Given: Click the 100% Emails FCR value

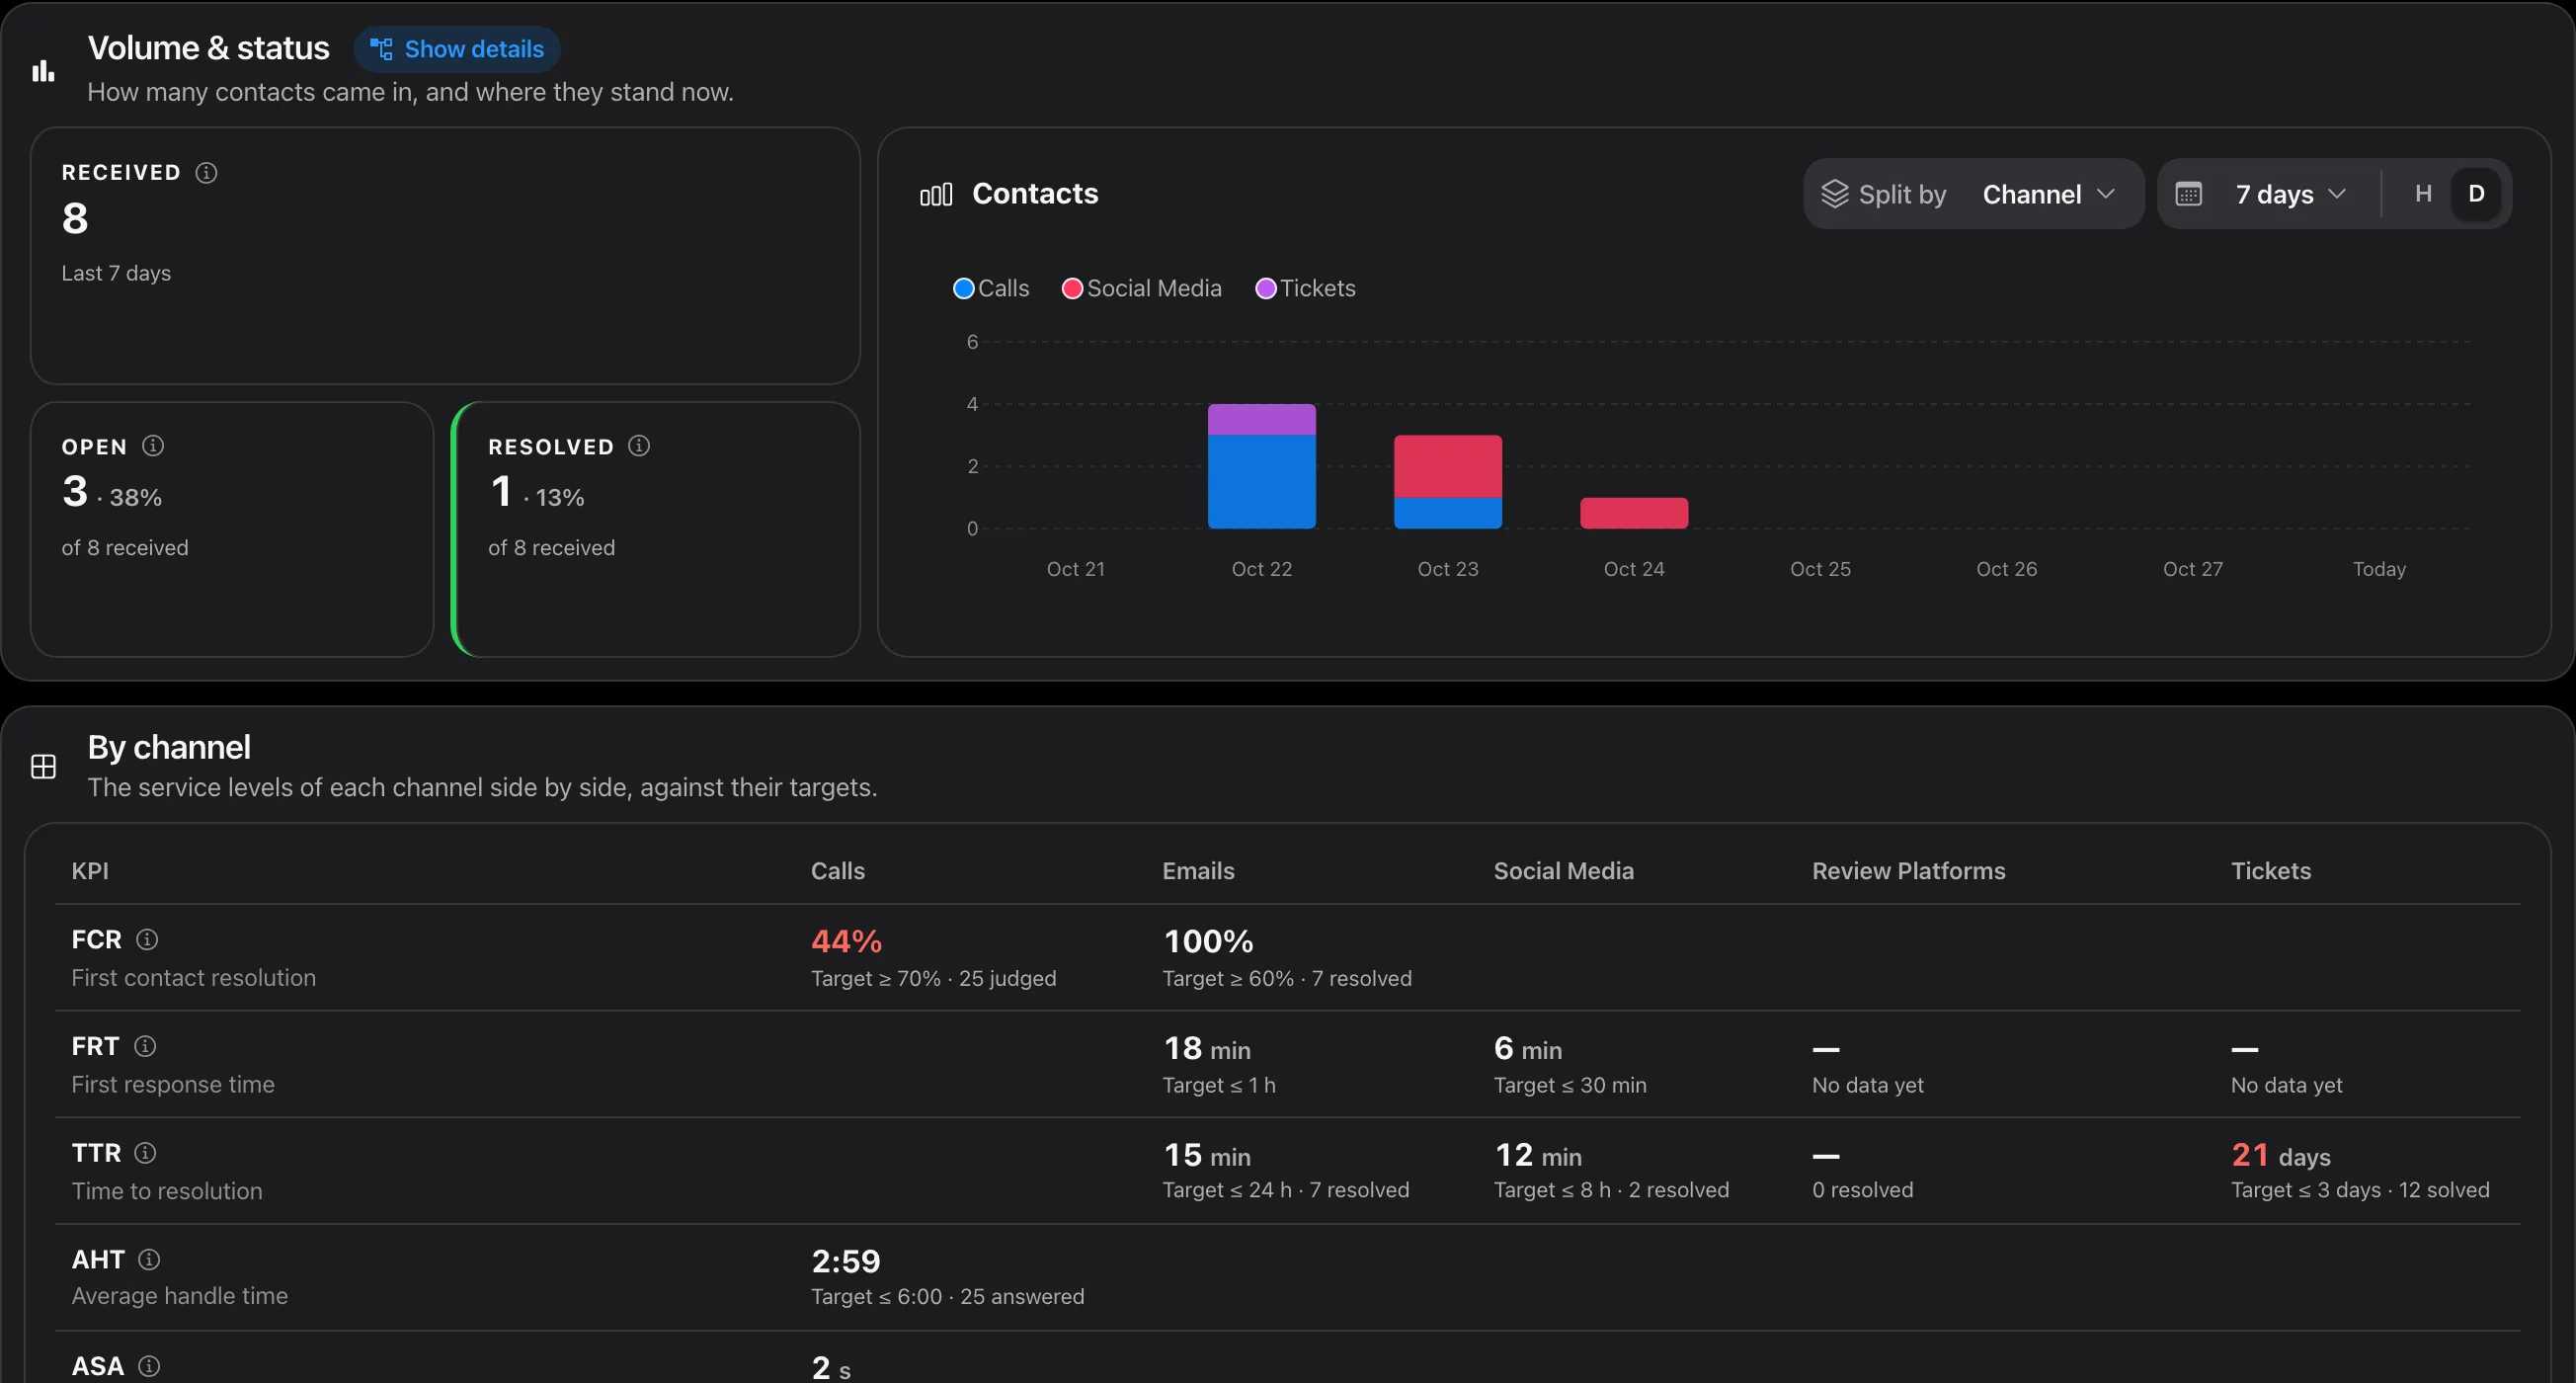Looking at the screenshot, I should tap(1208, 941).
